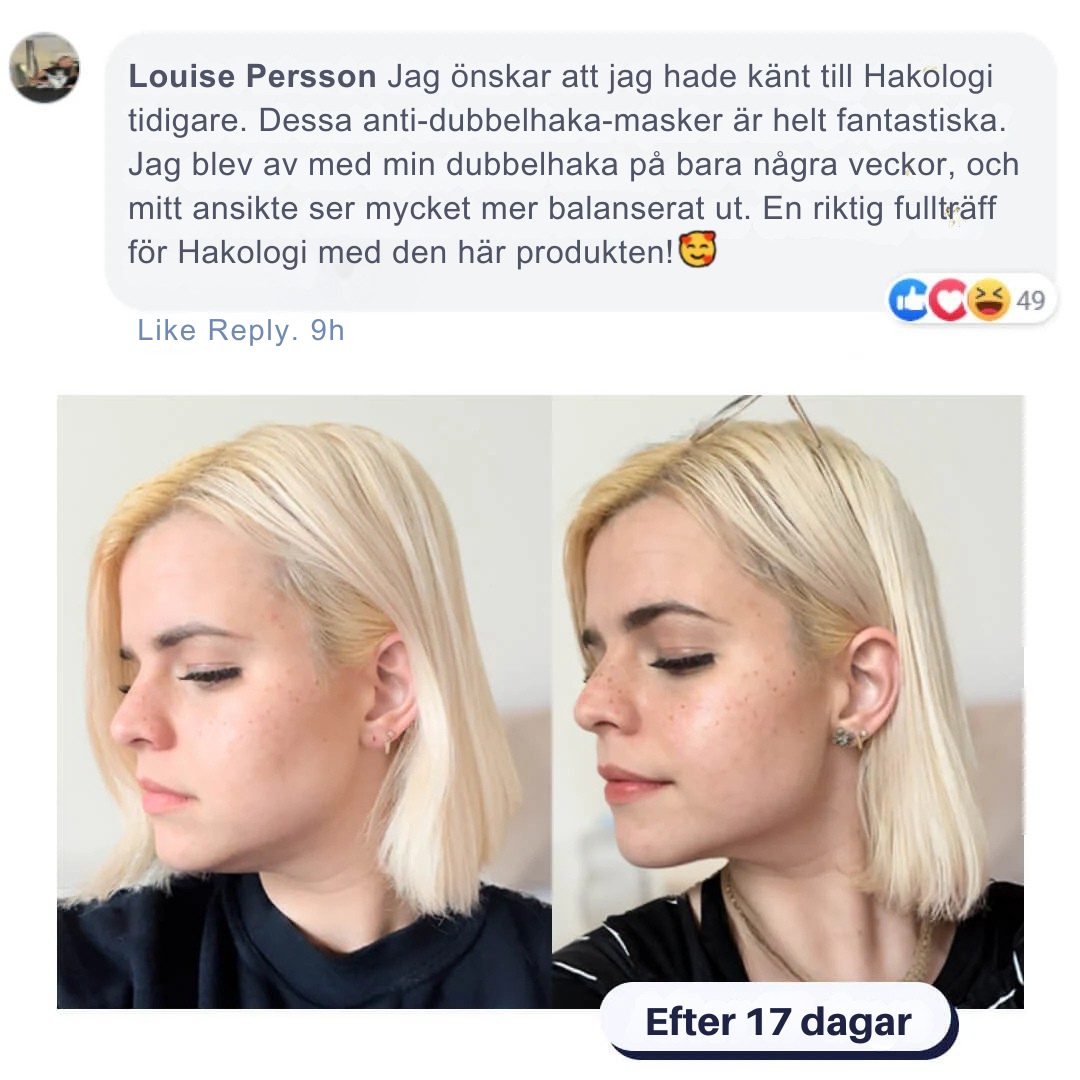Screen dimensions: 1080x1080
Task: Click the red heart reaction icon
Action: pos(948,300)
